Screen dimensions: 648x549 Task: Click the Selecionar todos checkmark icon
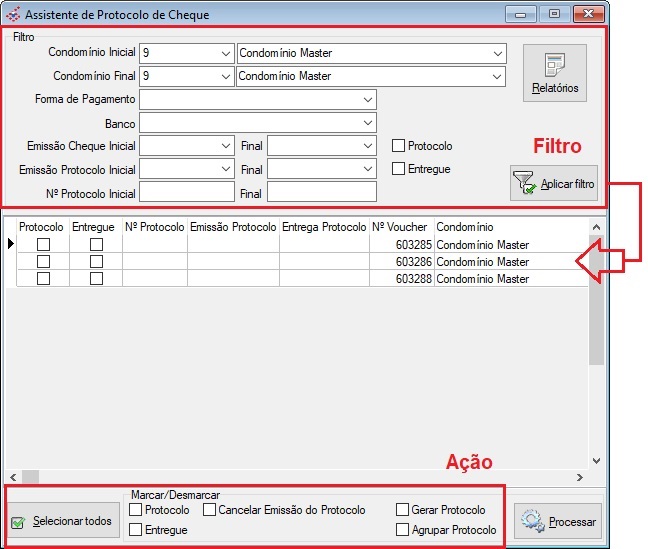(x=18, y=522)
